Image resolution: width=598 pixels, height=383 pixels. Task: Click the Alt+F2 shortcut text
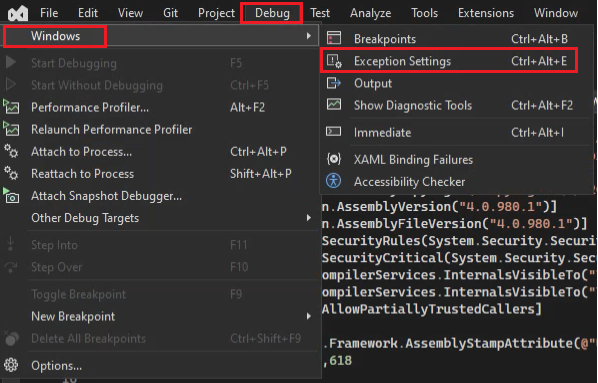[x=247, y=107]
